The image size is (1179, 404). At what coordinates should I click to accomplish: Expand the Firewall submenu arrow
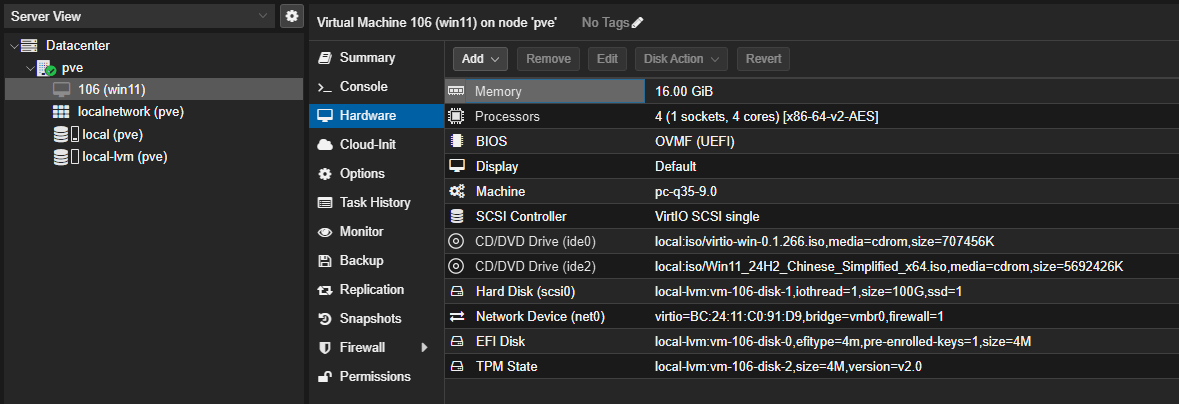(424, 348)
